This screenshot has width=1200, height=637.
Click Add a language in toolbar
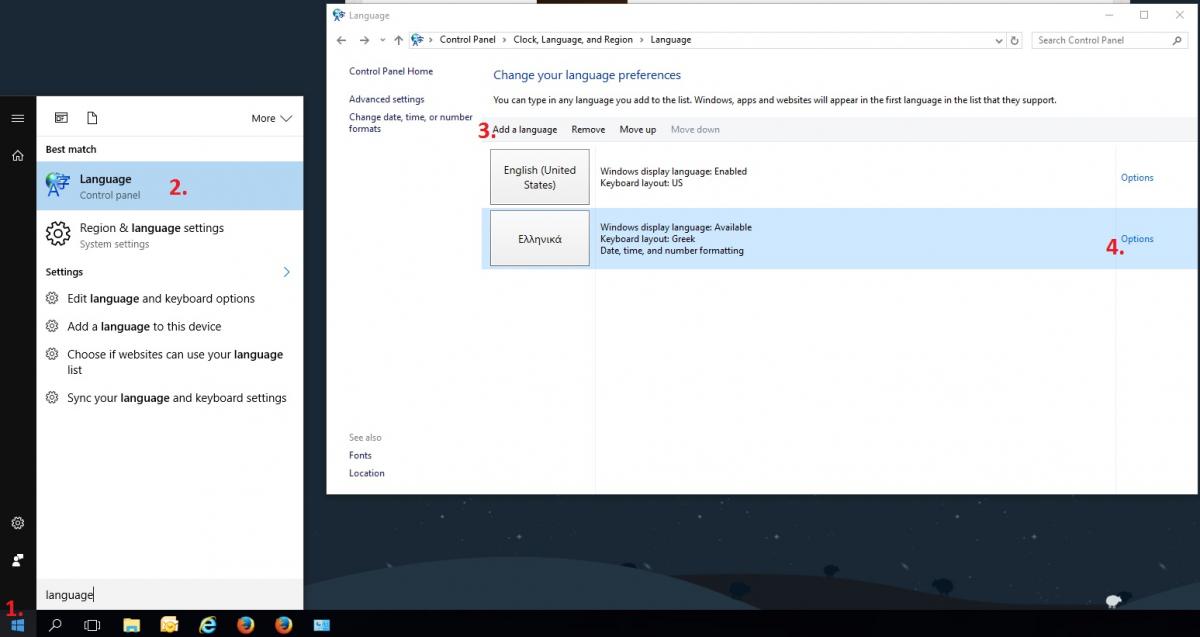[x=524, y=130]
